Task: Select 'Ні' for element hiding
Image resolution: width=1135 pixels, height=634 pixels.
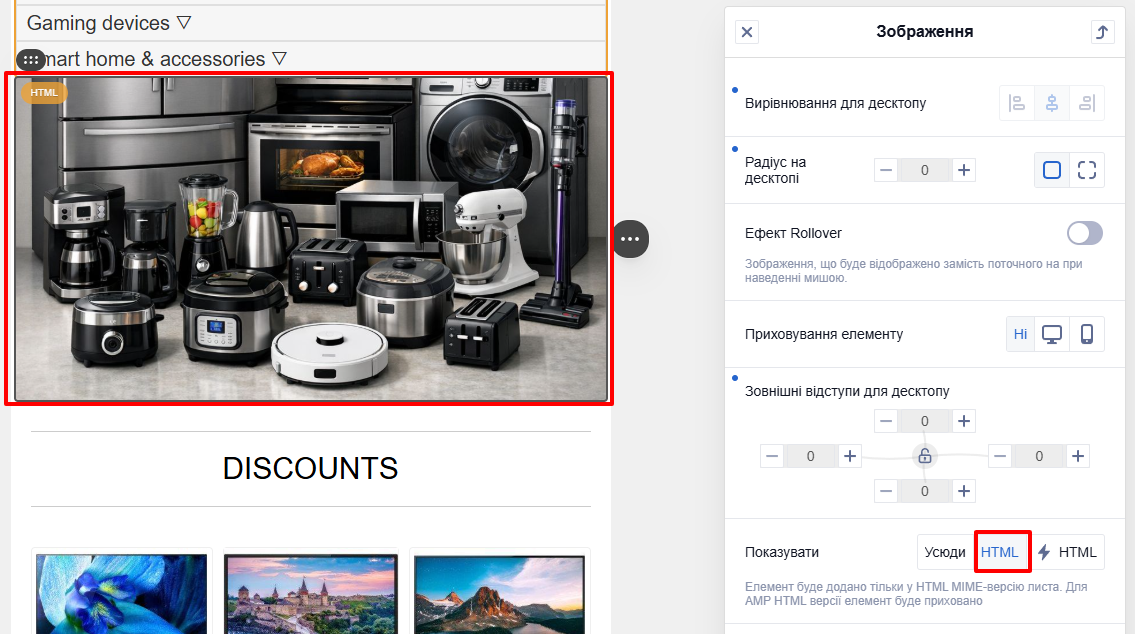Action: (1021, 334)
